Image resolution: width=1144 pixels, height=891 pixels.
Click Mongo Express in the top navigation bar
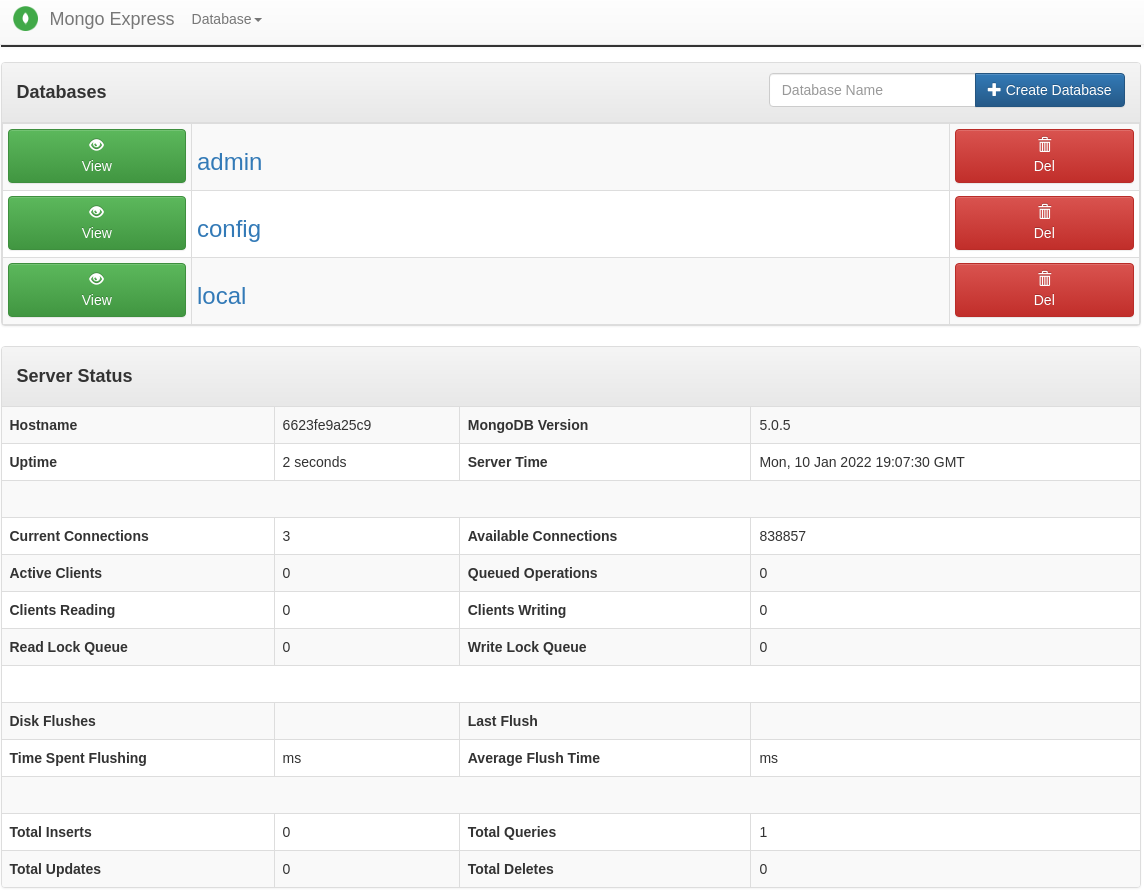112,19
